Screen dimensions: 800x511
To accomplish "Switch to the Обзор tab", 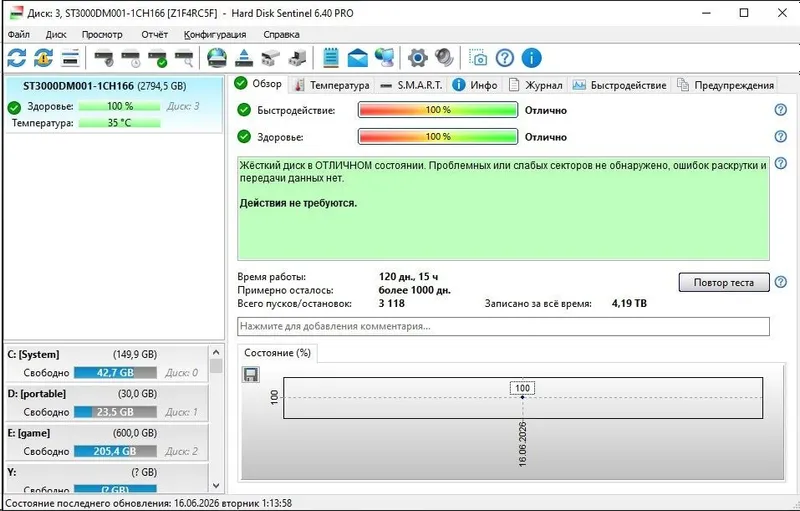I will [x=259, y=84].
